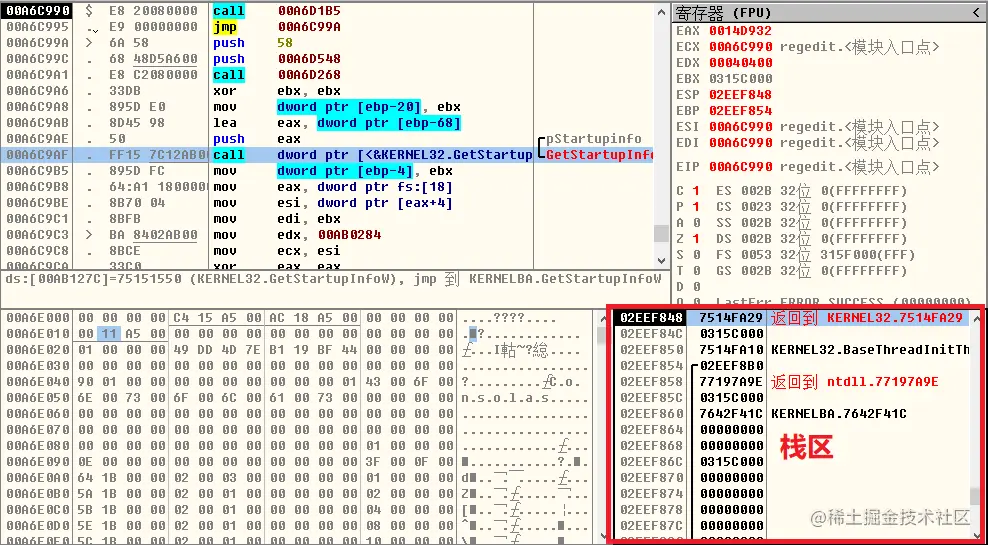The height and width of the screenshot is (545, 988).
Task: Select the 'mov edi, ebx' instruction
Action: click(277, 219)
